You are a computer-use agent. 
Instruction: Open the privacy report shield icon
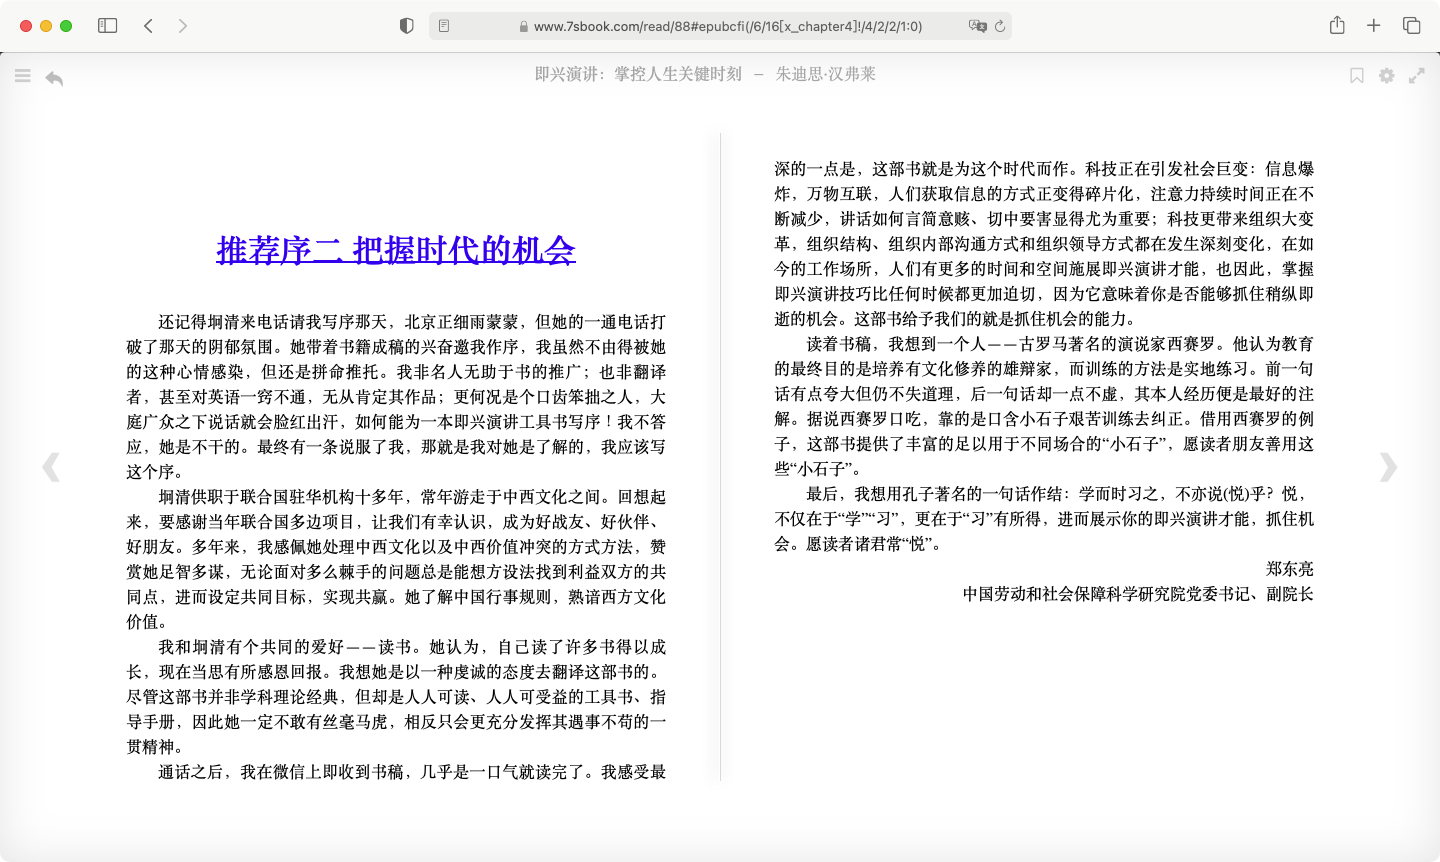click(406, 26)
